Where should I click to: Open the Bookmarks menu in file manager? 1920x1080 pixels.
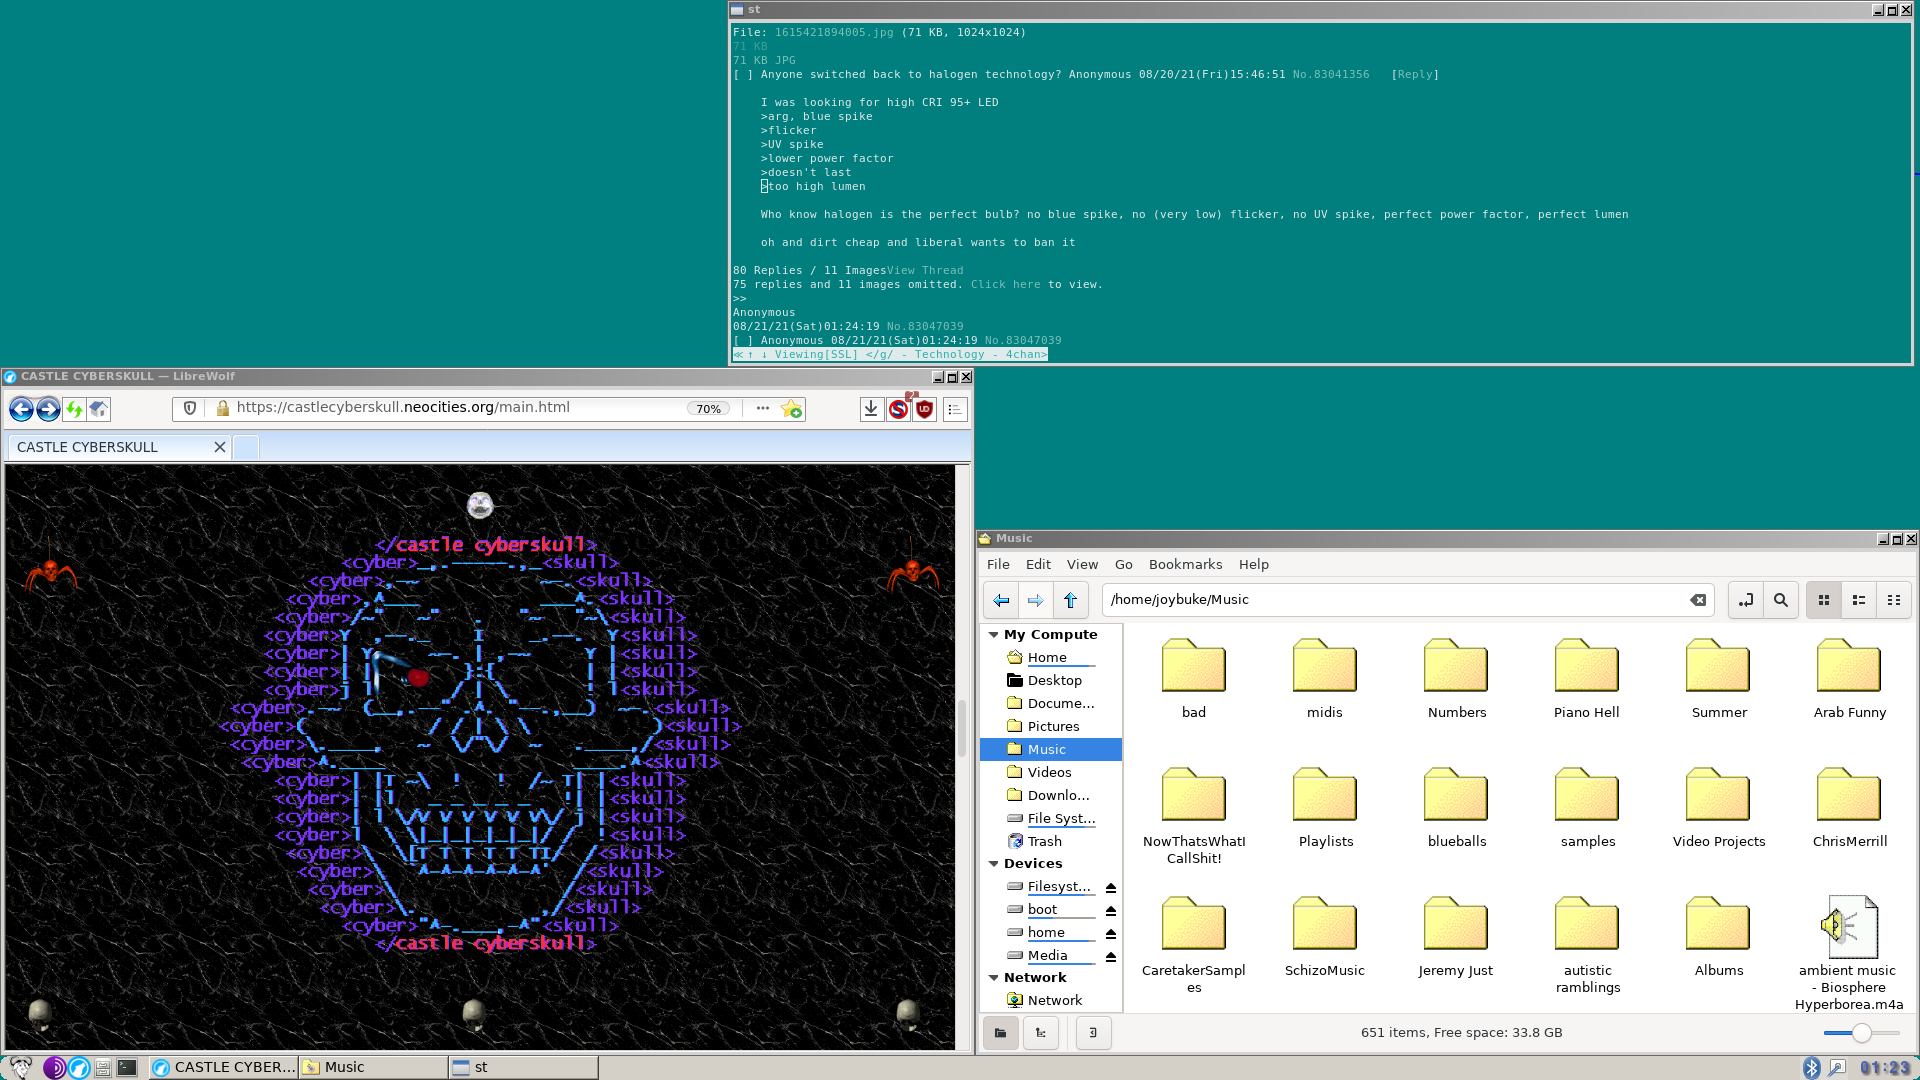click(x=1185, y=565)
